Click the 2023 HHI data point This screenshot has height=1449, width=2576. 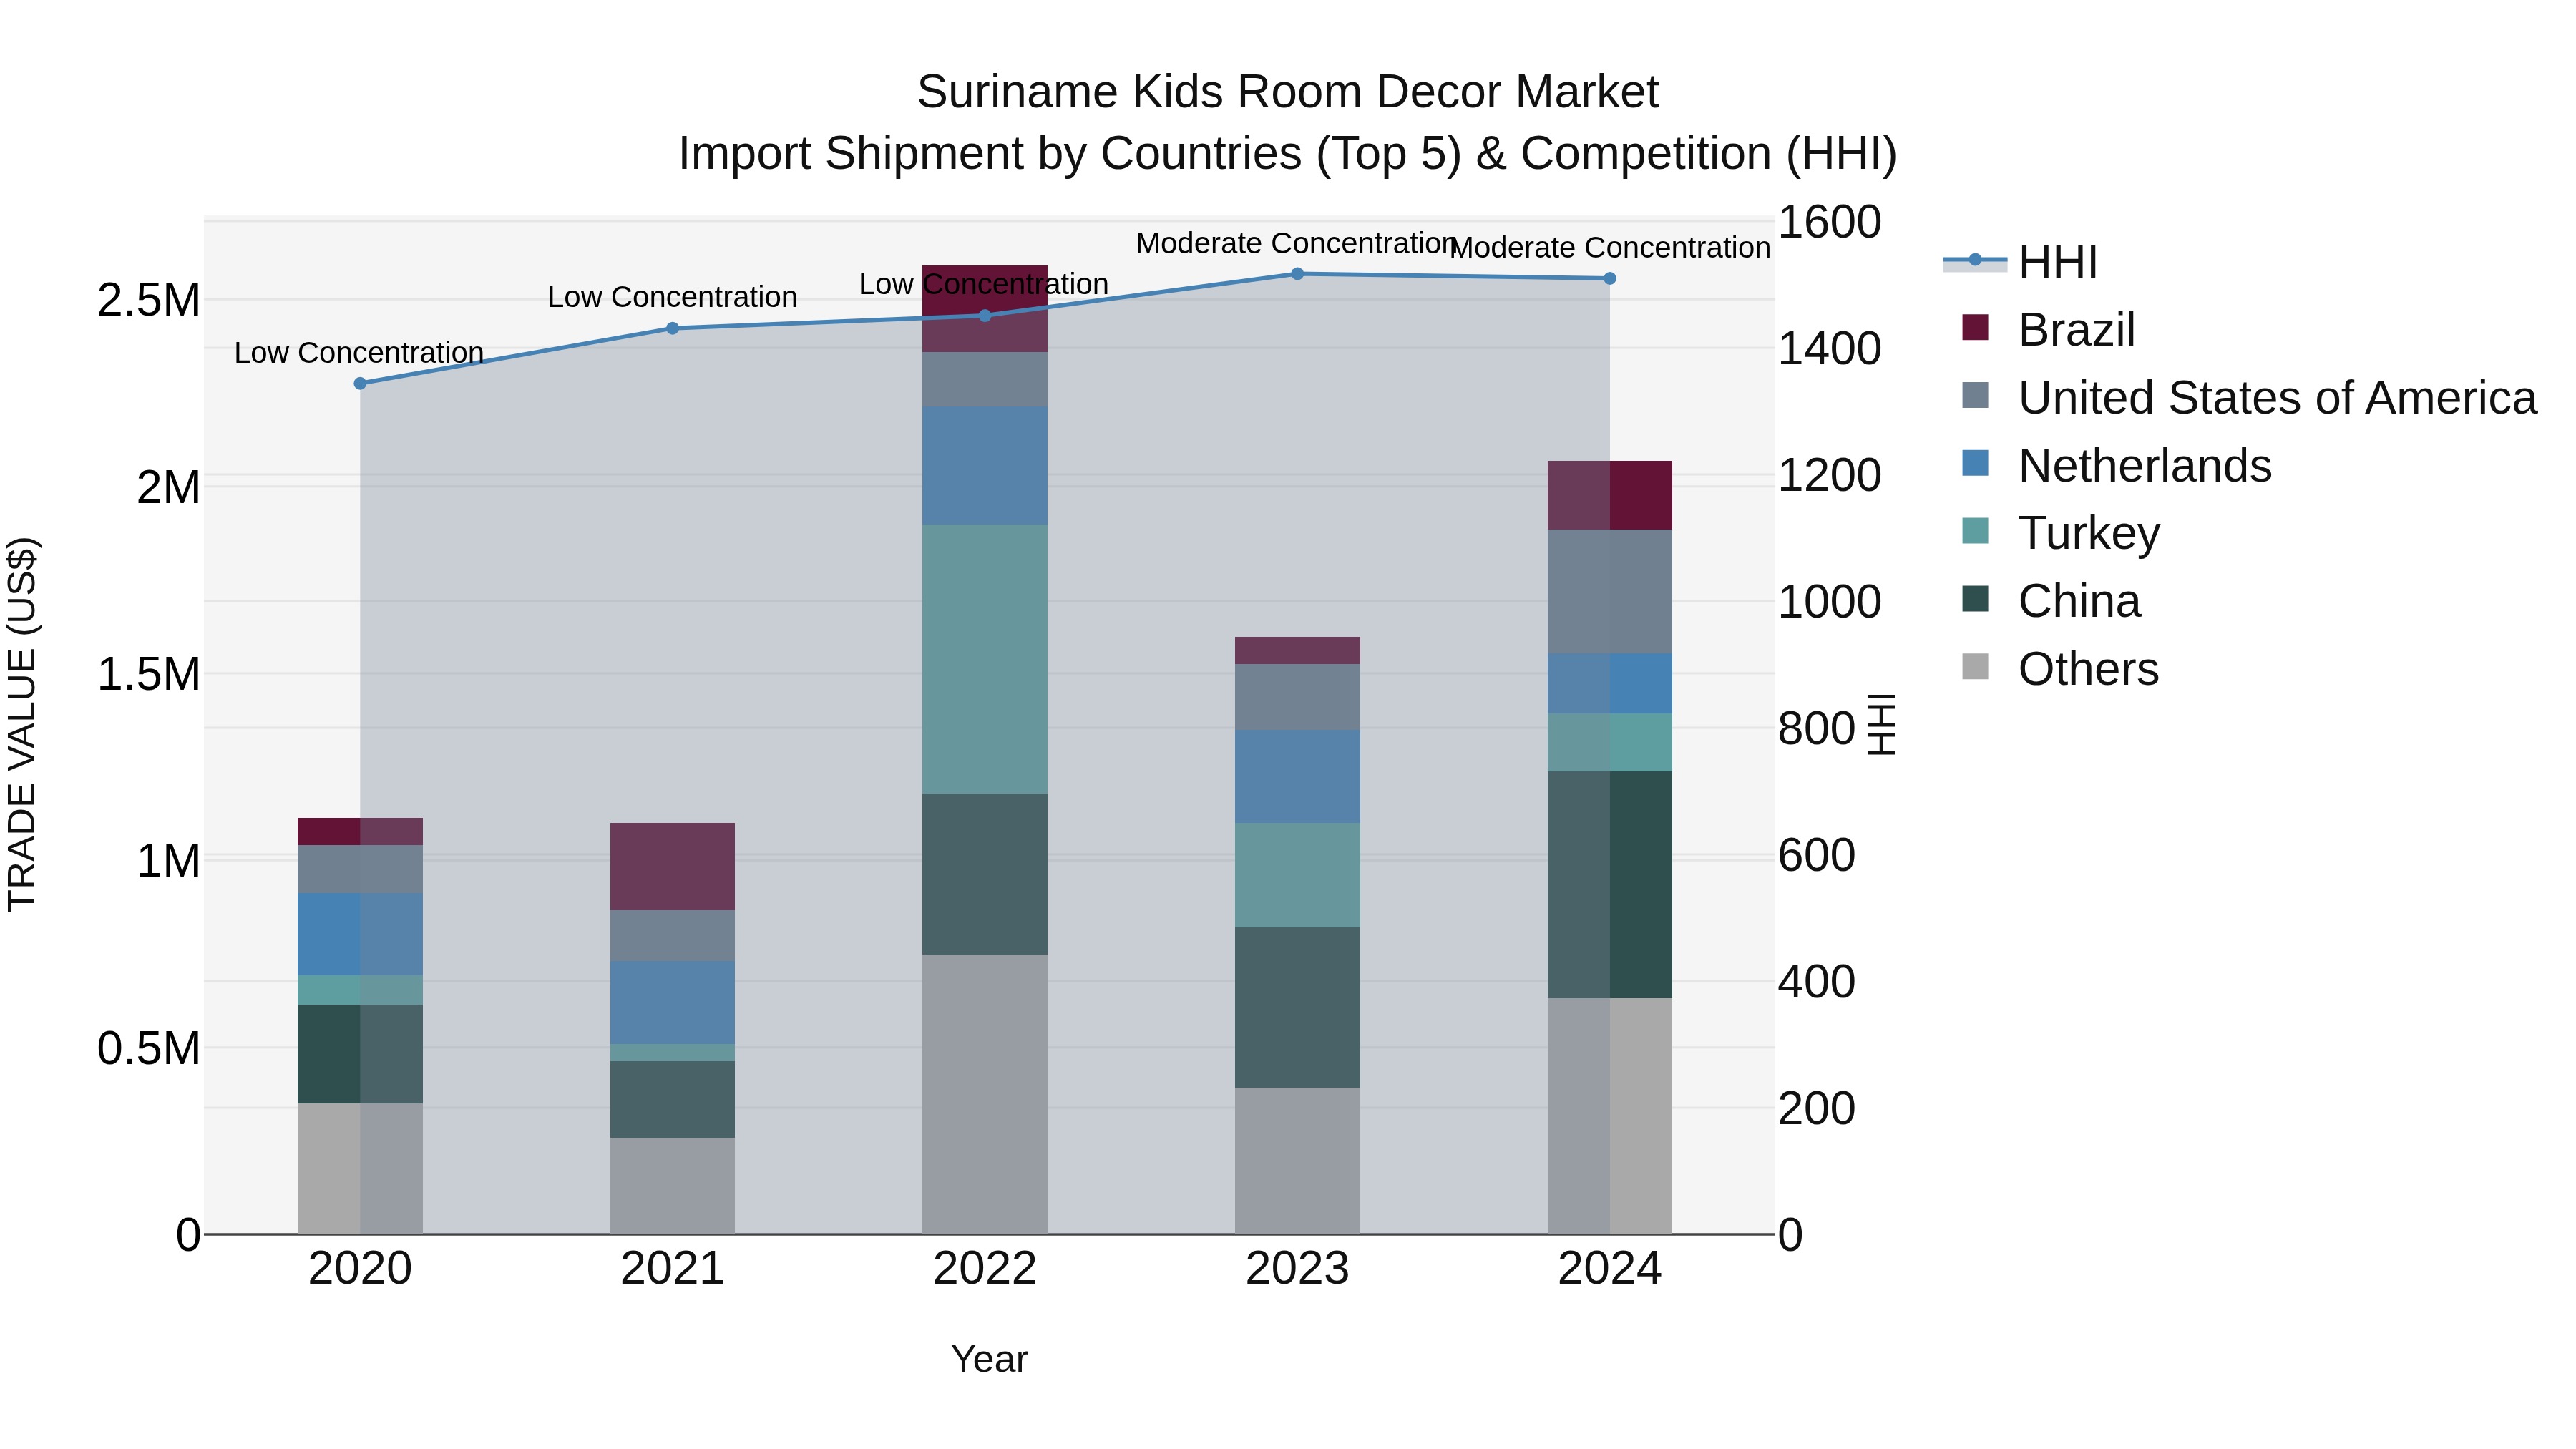pos(1297,274)
